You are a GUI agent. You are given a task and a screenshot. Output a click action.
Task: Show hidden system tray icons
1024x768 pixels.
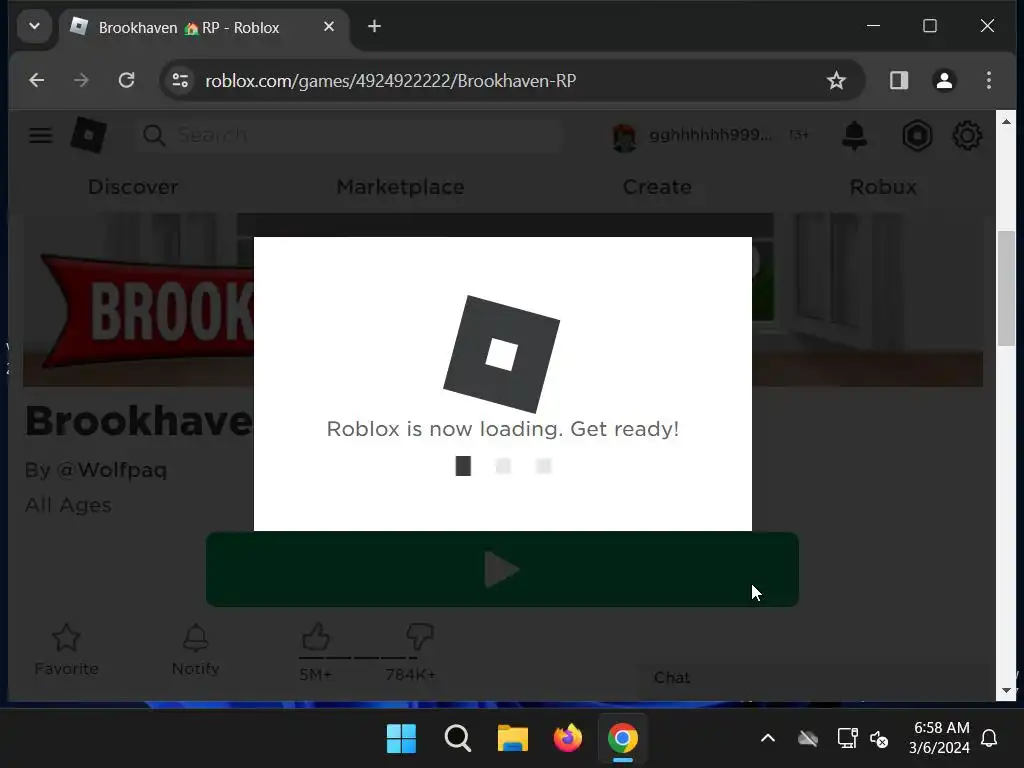coord(768,739)
